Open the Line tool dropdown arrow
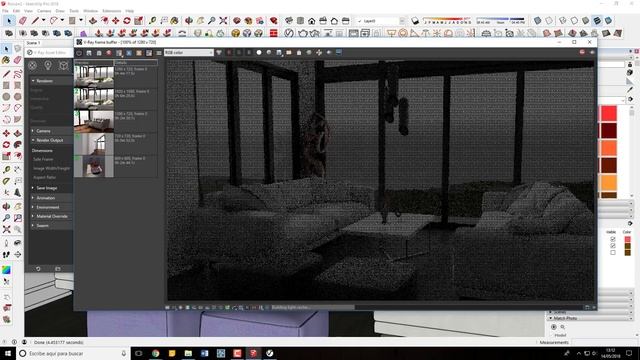Screen dimensions: 640x360 coord(43,20)
